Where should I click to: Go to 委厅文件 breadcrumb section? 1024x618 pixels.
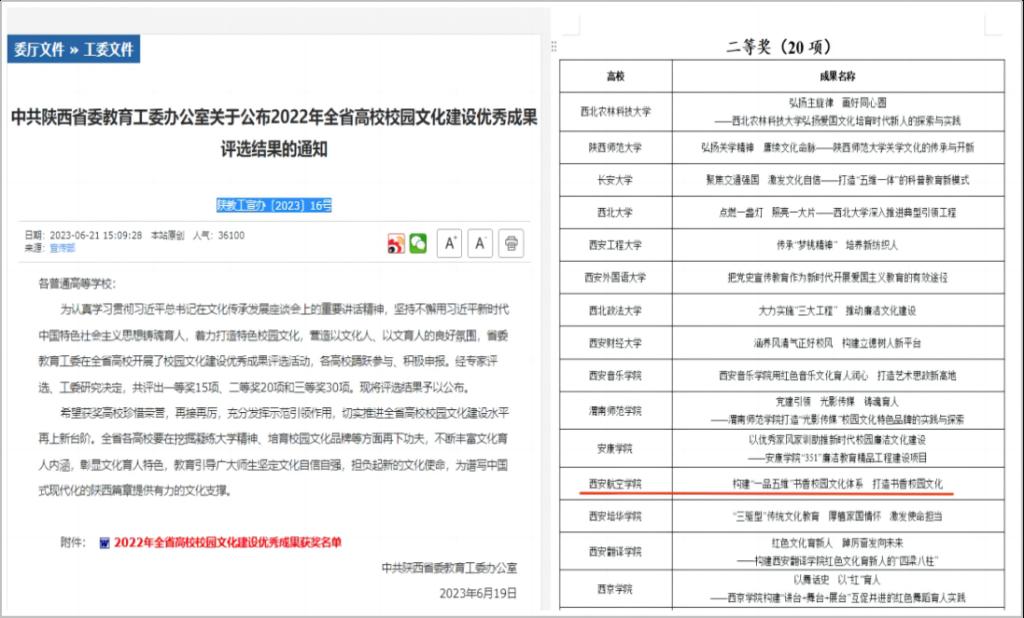[x=38, y=50]
